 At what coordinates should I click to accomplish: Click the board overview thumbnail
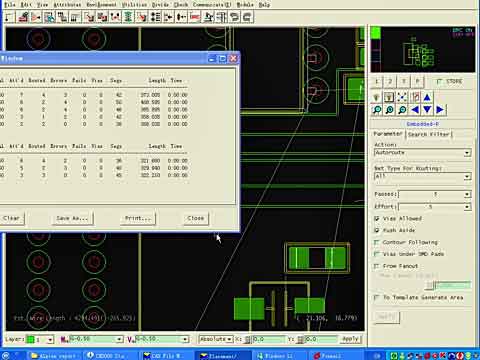[x=423, y=49]
